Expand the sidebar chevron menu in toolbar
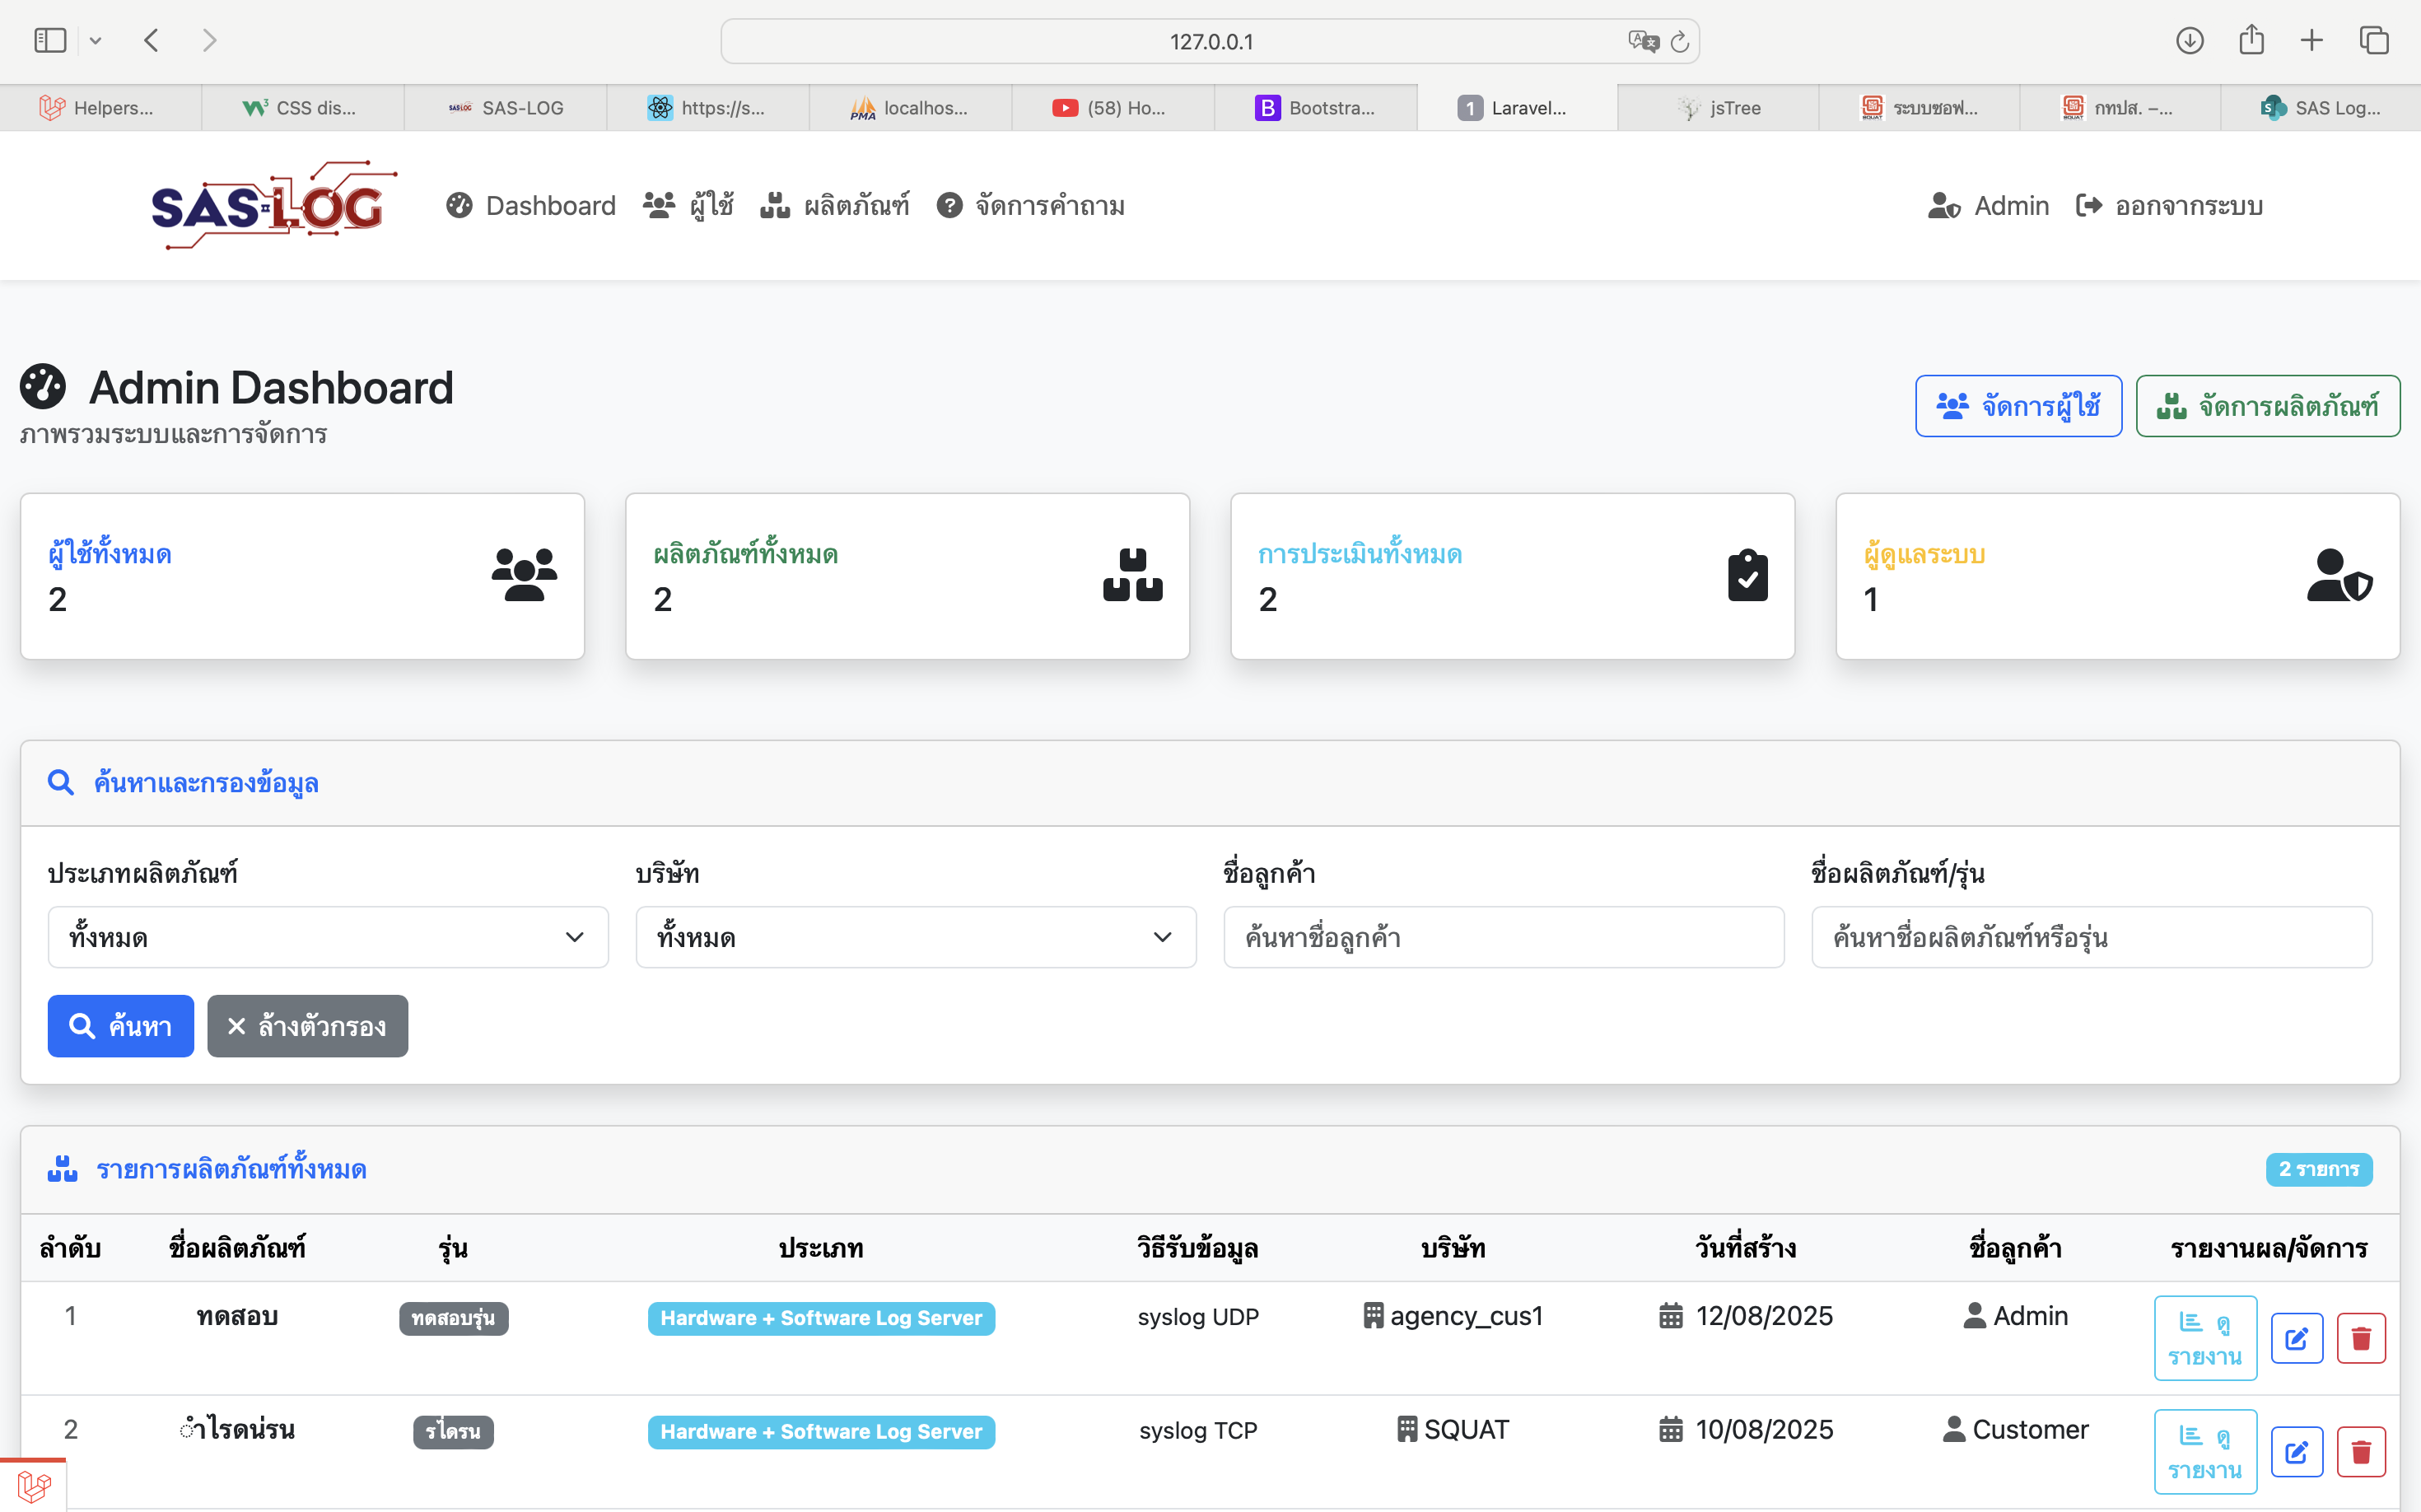The image size is (2421, 1512). pos(96,41)
